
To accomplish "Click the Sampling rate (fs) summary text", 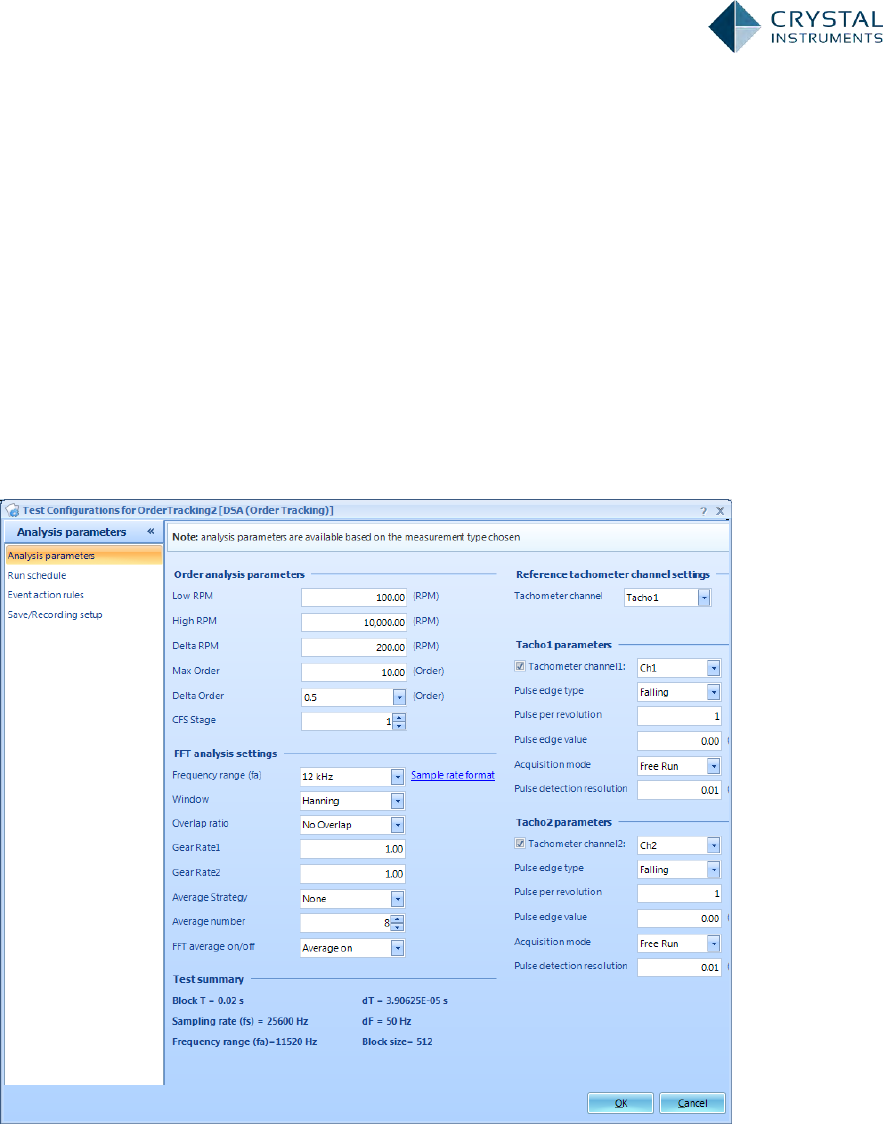I will 240,1021.
